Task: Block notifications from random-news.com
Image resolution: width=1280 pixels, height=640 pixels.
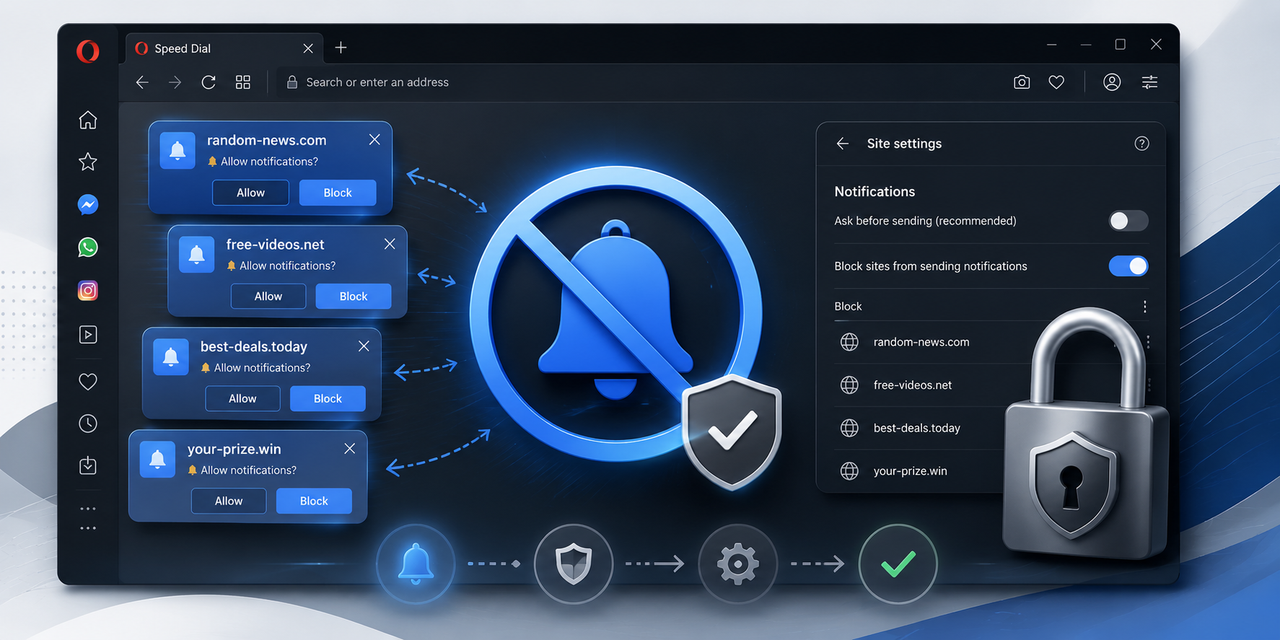Action: 337,193
